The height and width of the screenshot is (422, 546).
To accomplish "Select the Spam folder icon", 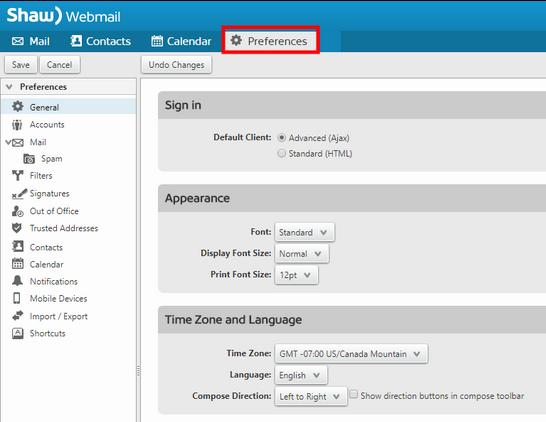I will pos(29,159).
